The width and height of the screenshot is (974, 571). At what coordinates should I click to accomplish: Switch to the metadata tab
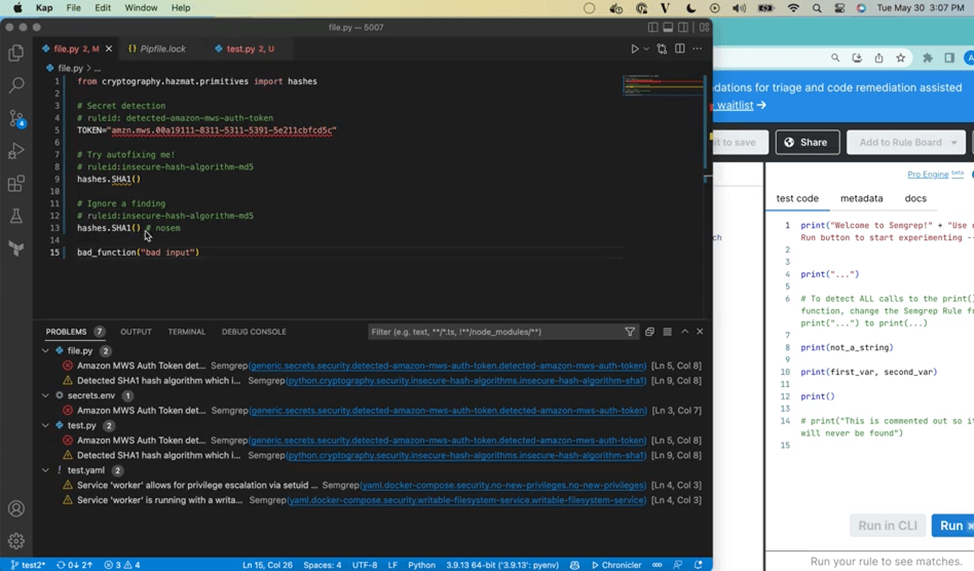click(x=861, y=199)
